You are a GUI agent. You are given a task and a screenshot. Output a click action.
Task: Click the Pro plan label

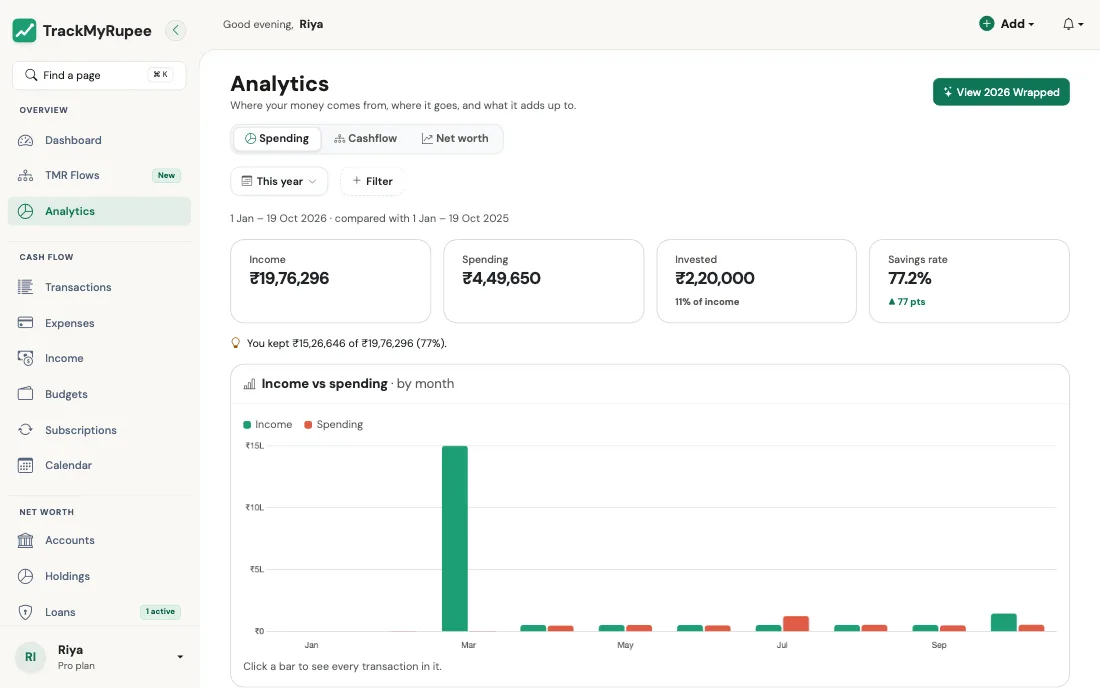click(x=76, y=666)
